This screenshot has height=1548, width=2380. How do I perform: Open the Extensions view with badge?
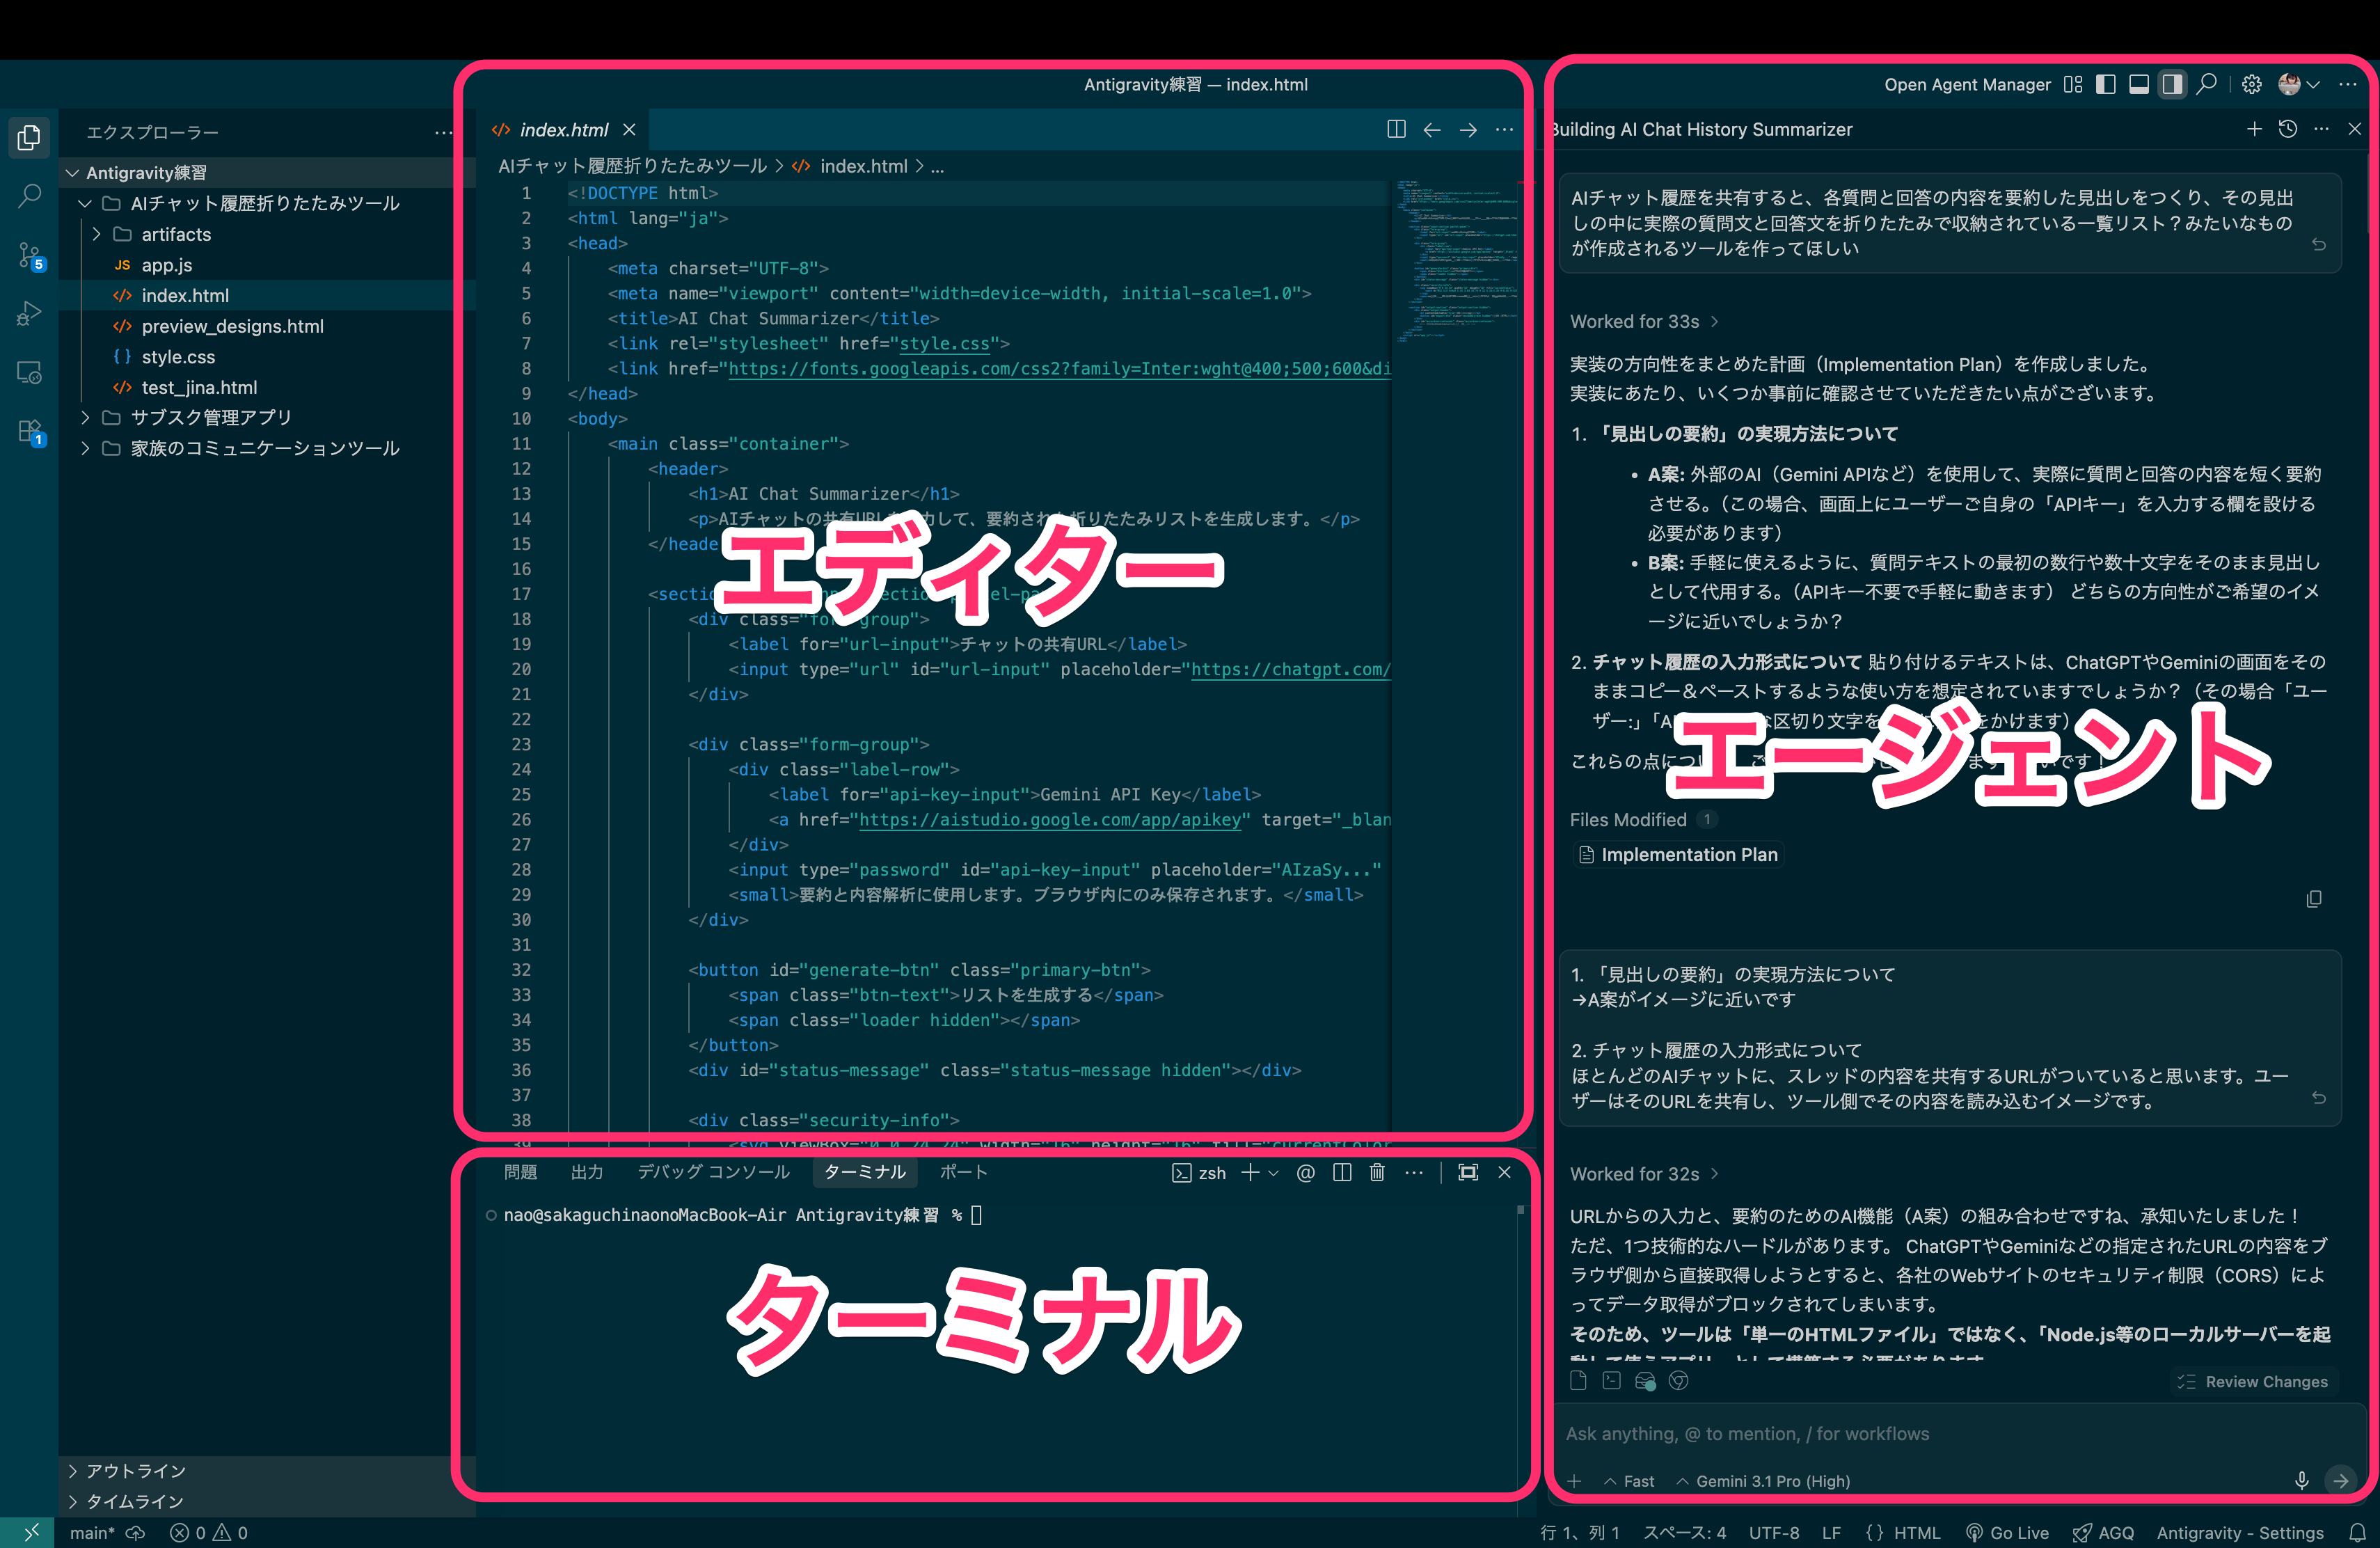(x=28, y=430)
